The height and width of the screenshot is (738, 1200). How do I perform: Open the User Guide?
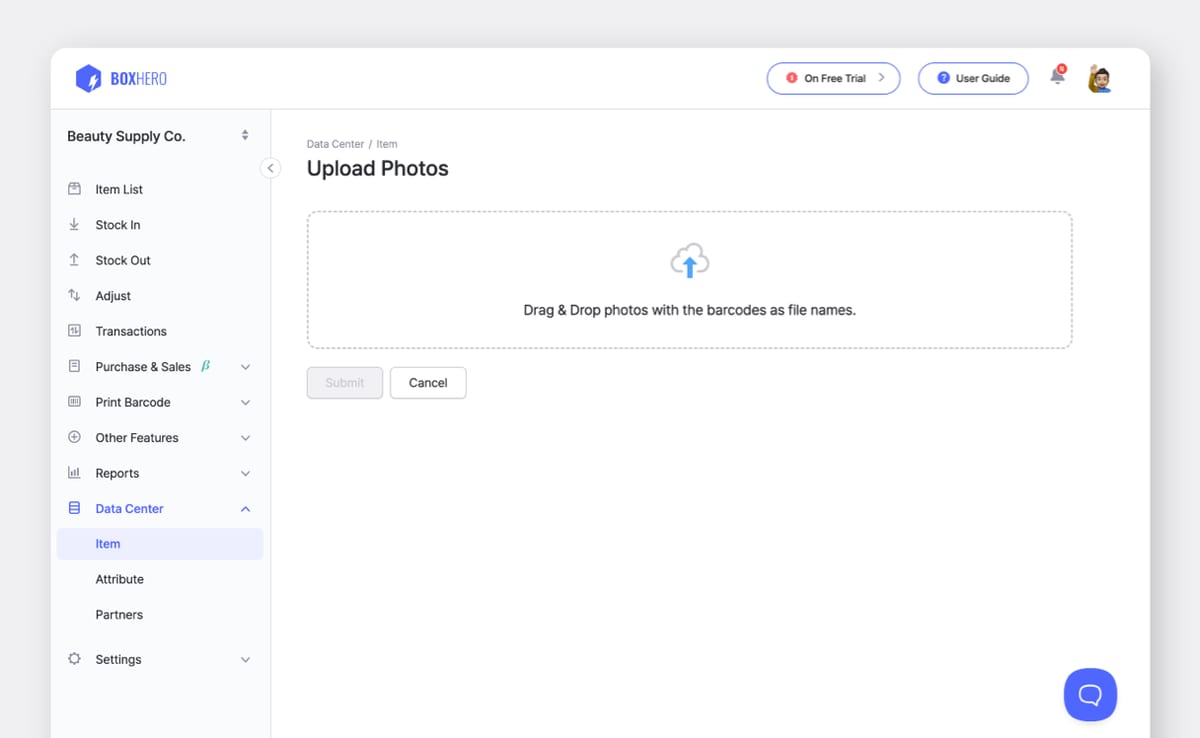(972, 77)
